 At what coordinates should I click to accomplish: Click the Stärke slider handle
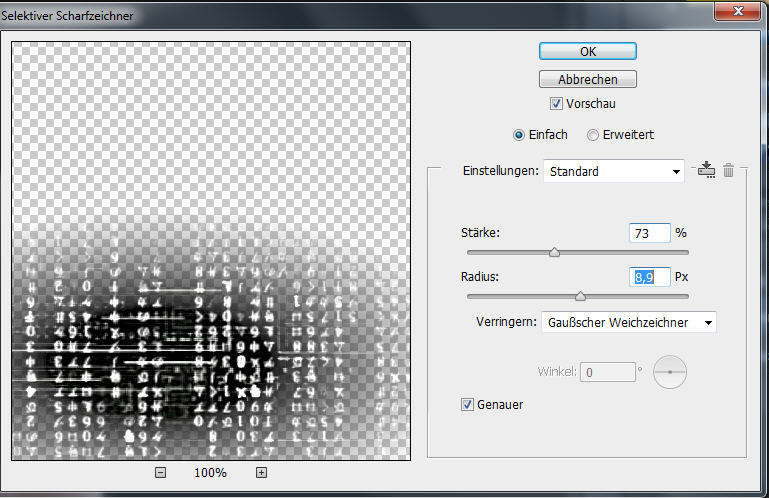[x=554, y=253]
